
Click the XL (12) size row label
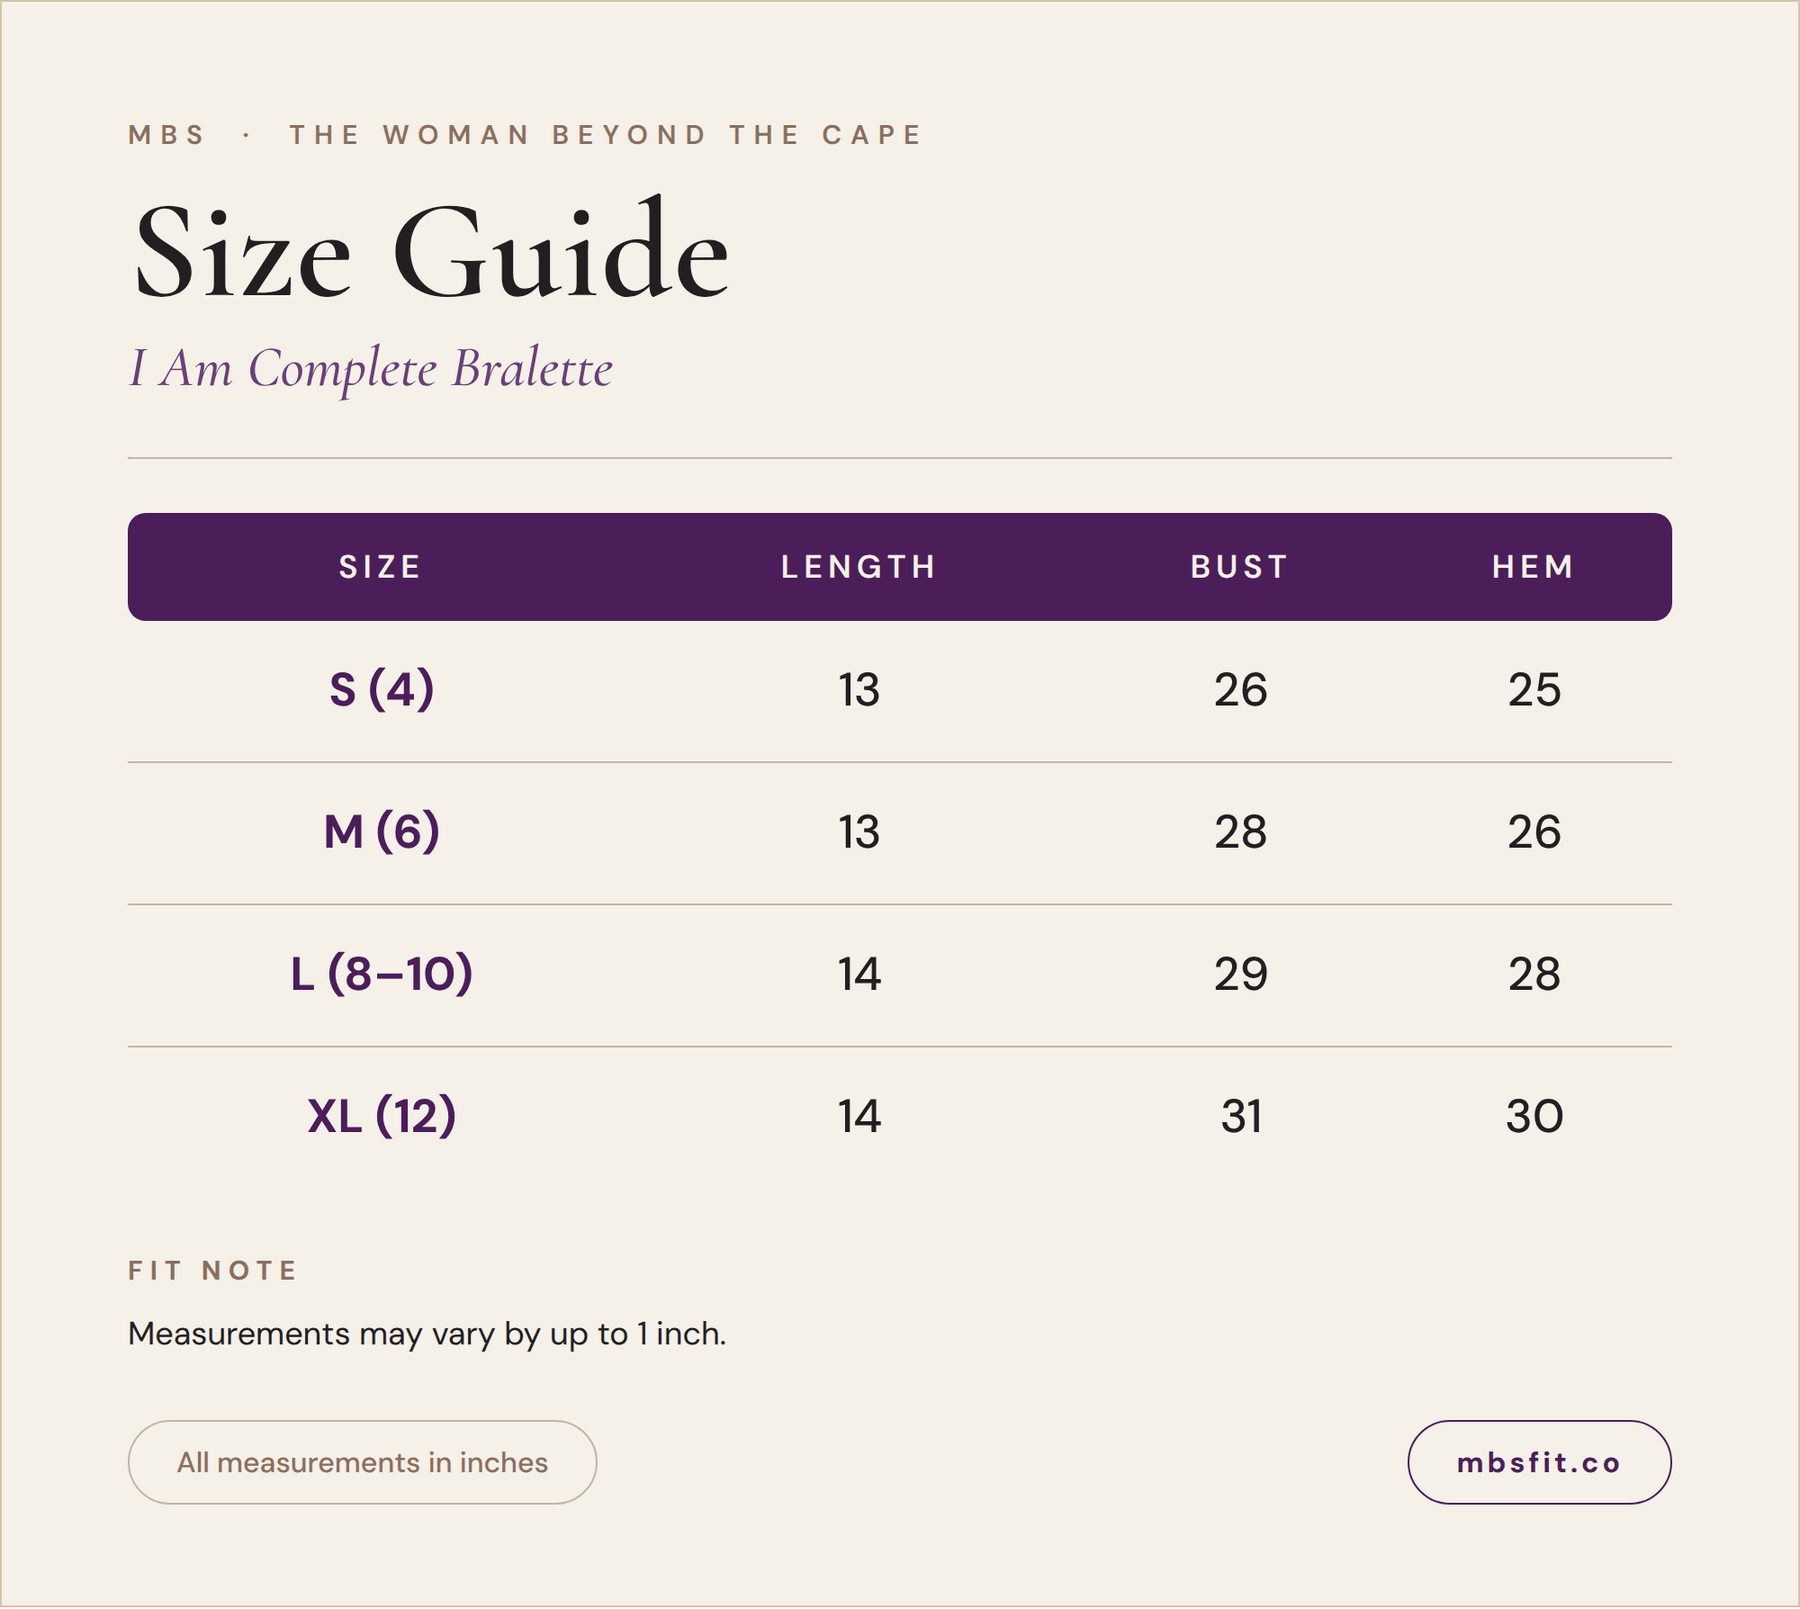tap(381, 1116)
